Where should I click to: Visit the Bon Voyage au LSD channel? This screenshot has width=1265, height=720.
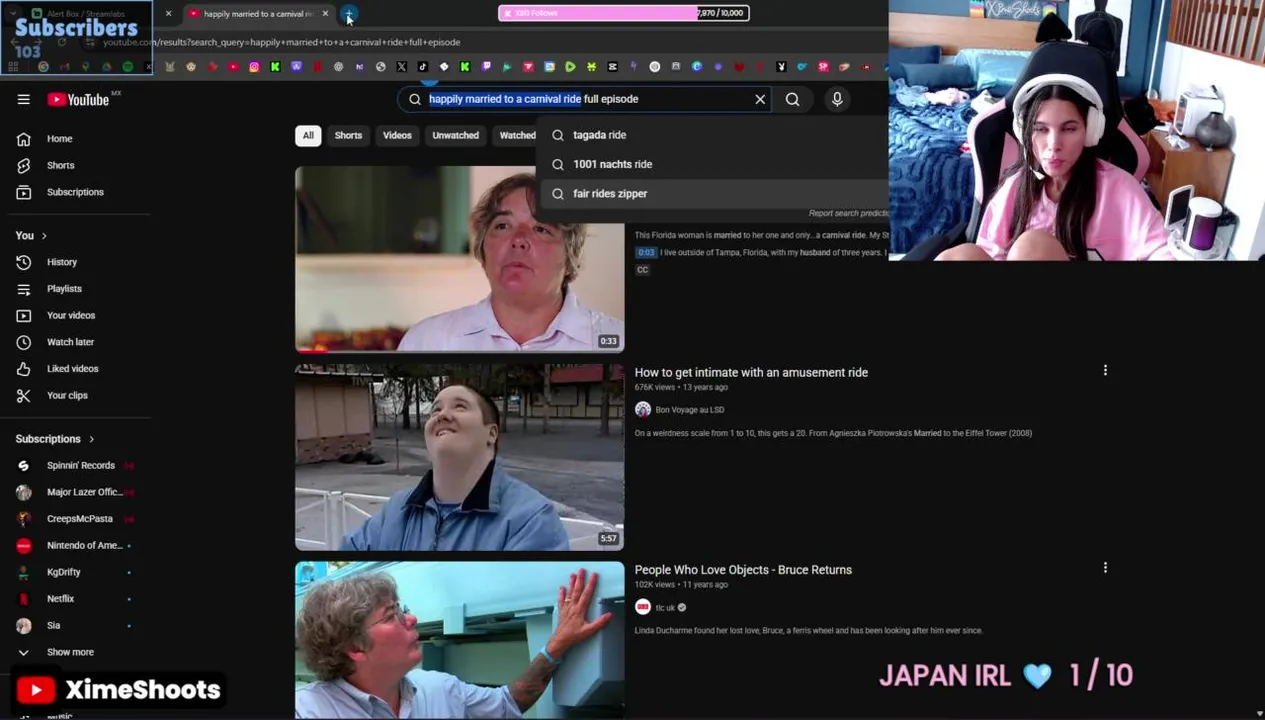click(689, 410)
